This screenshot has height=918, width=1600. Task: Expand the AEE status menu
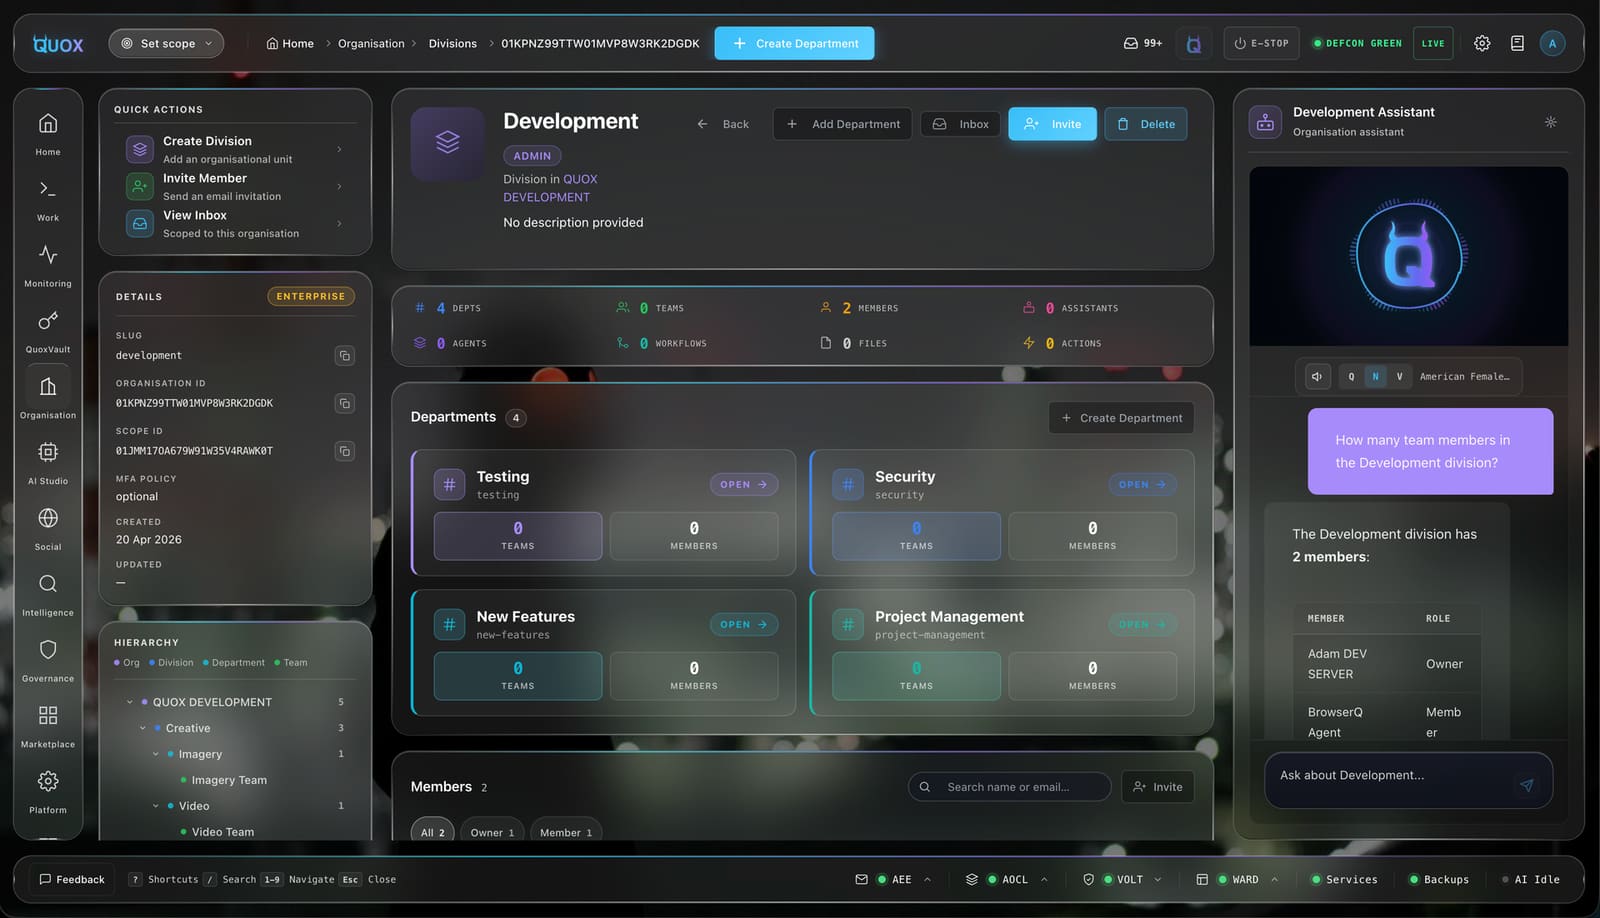coord(893,880)
